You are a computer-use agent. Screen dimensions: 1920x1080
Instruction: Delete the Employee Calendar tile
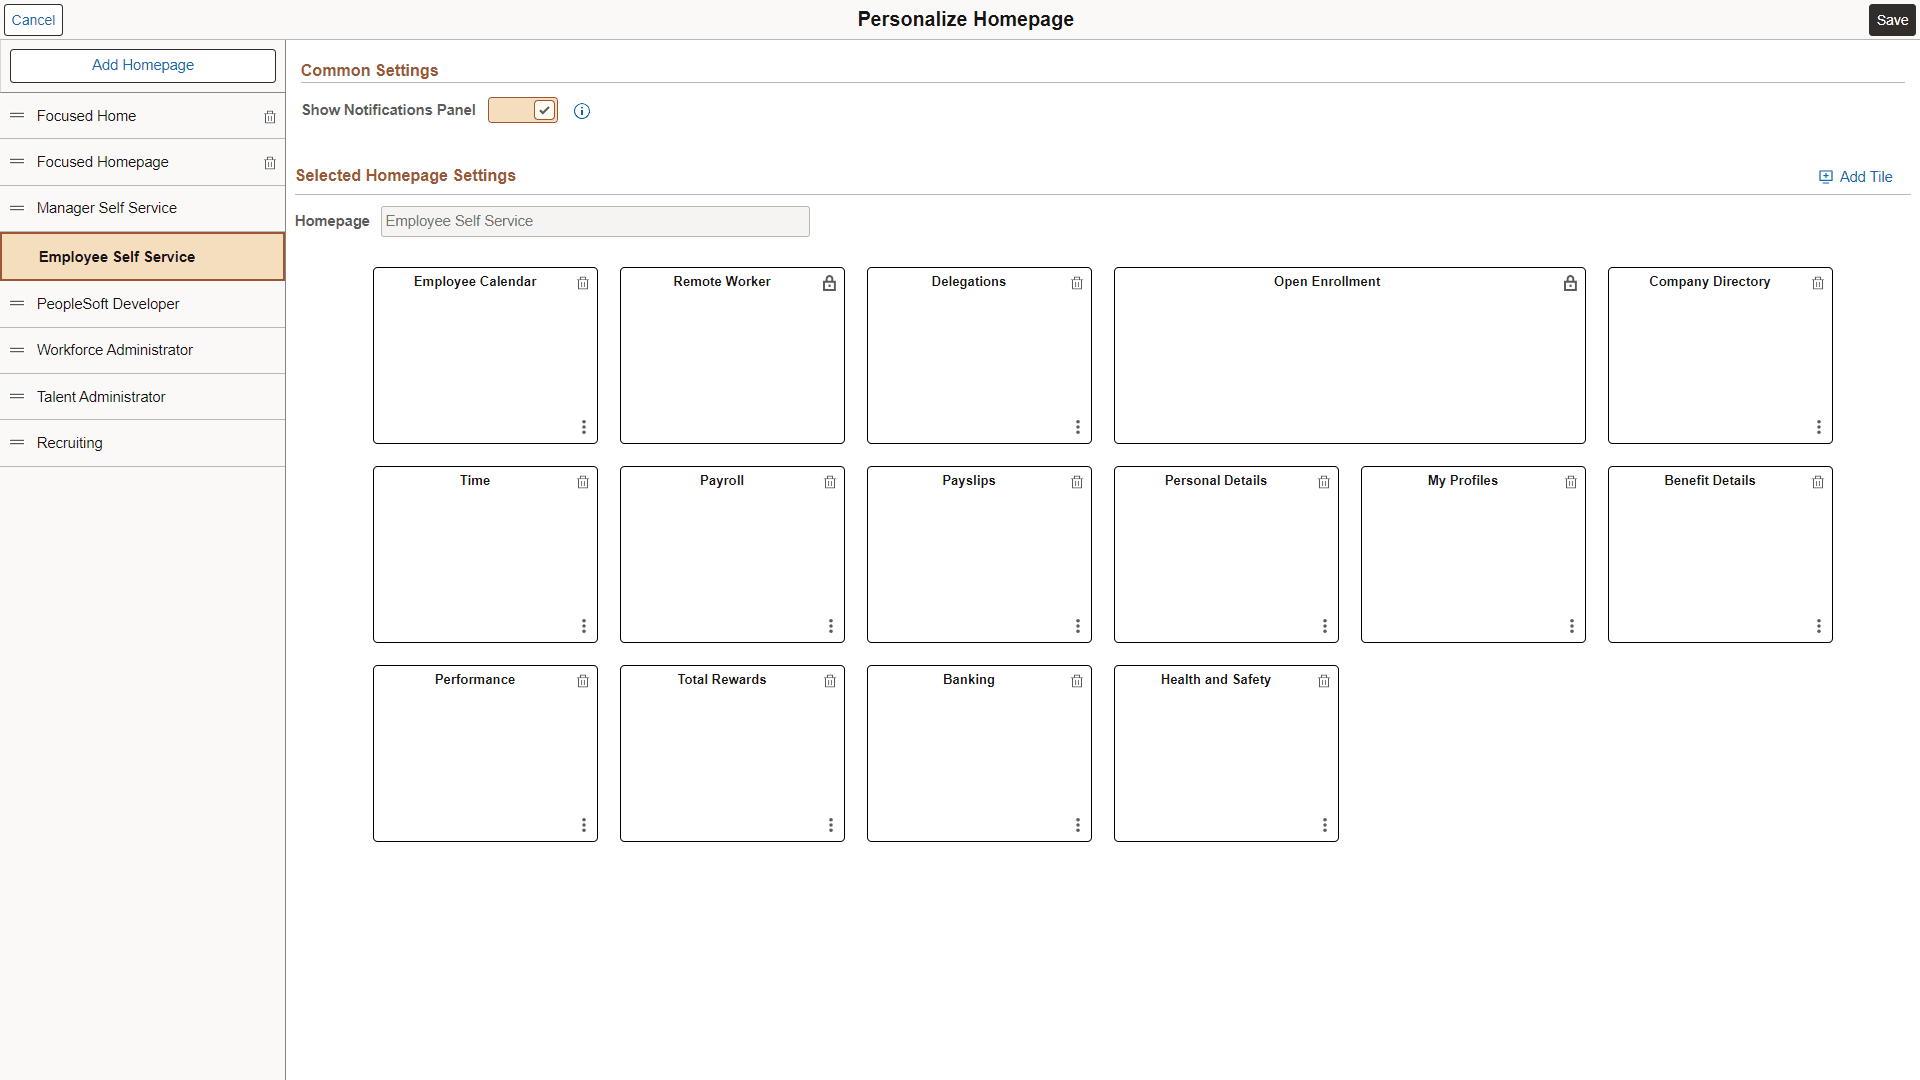[x=583, y=283]
